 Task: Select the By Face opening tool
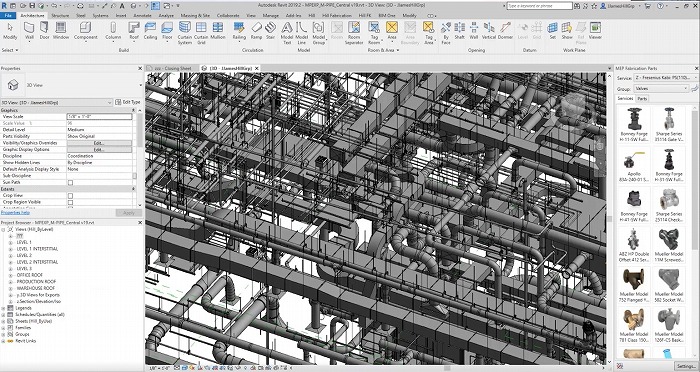(x=446, y=33)
